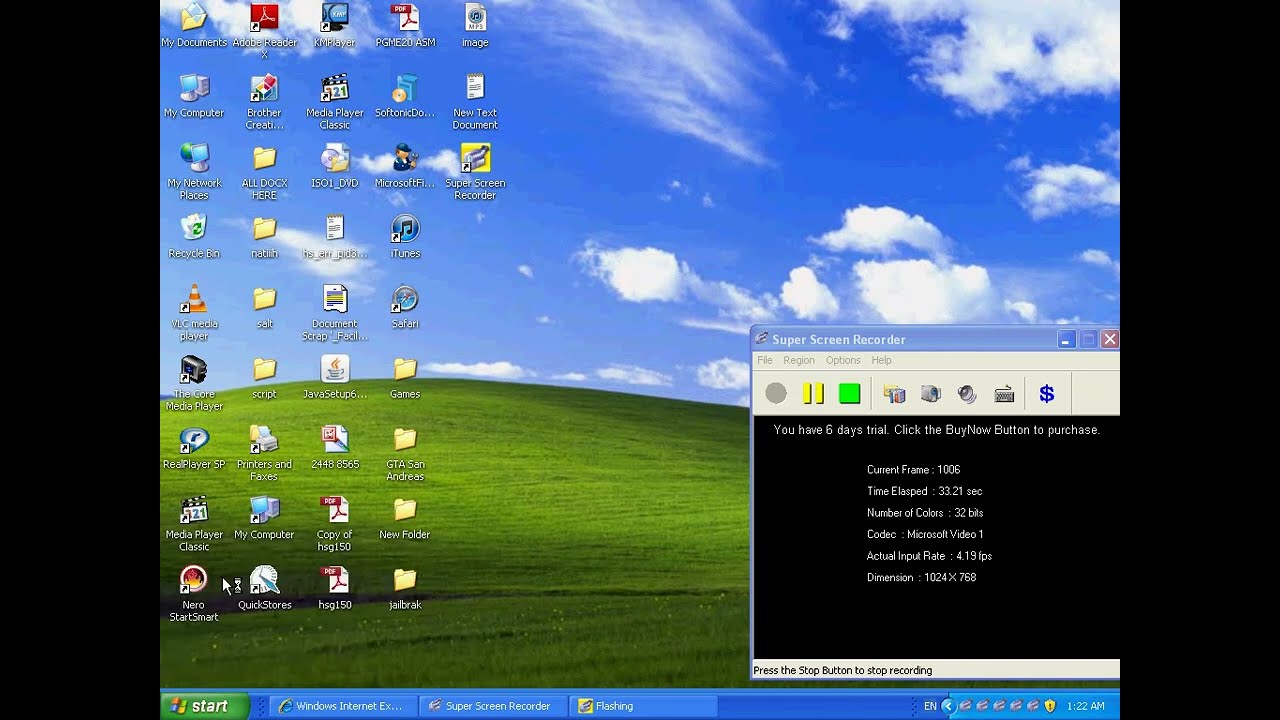1280x720 pixels.
Task: Select the RealPlayer SP shortcut
Action: [194, 447]
